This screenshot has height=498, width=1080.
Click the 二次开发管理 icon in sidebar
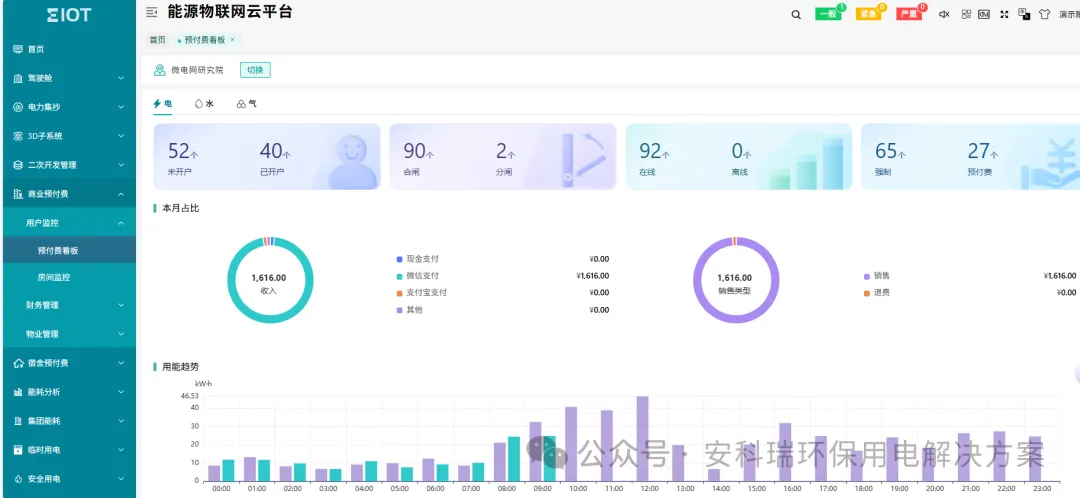[x=18, y=165]
